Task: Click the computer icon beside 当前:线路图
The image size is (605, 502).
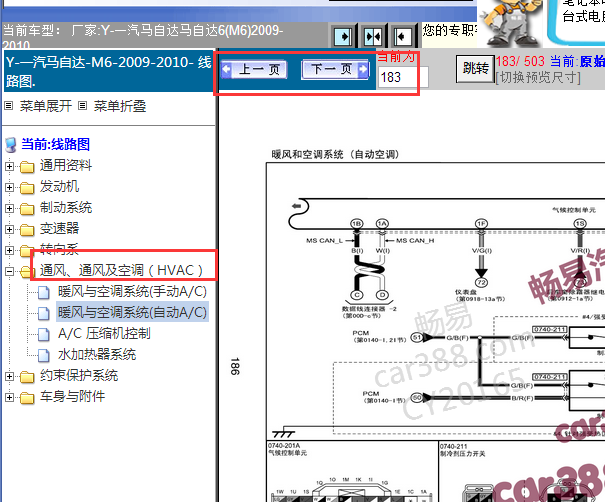Action: [x=11, y=145]
